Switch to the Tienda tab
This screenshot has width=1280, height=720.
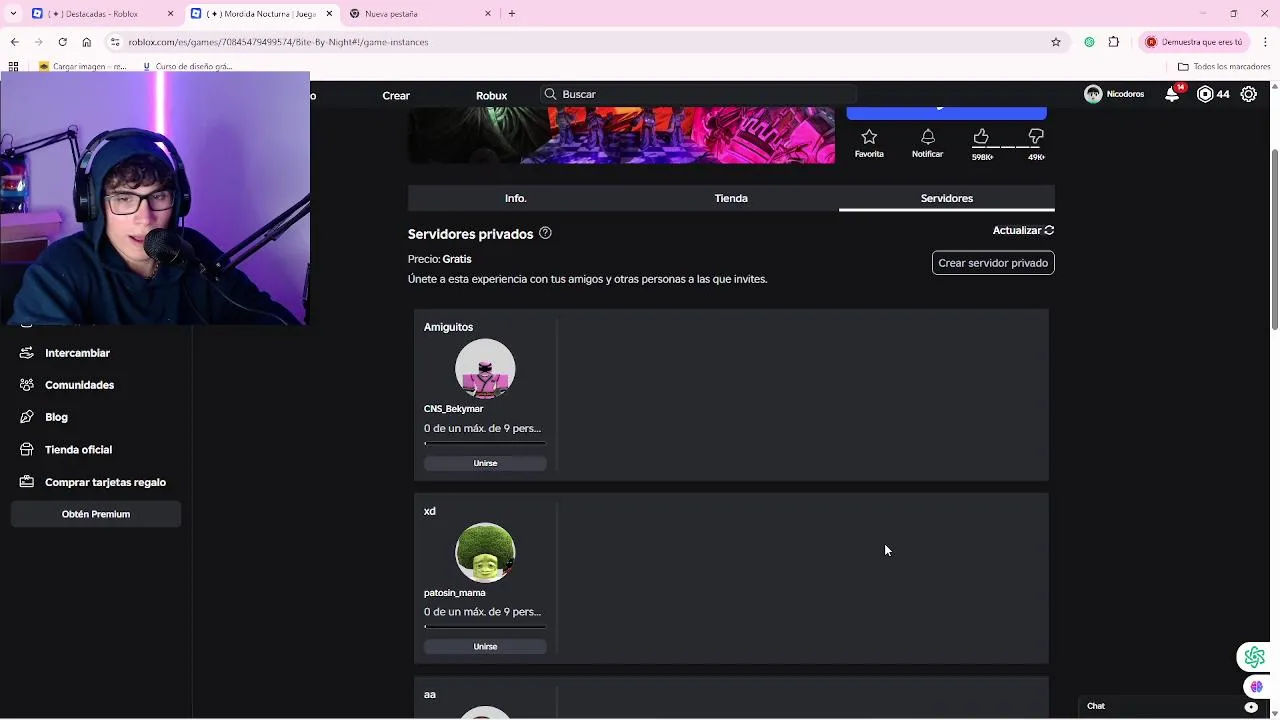pyautogui.click(x=731, y=198)
